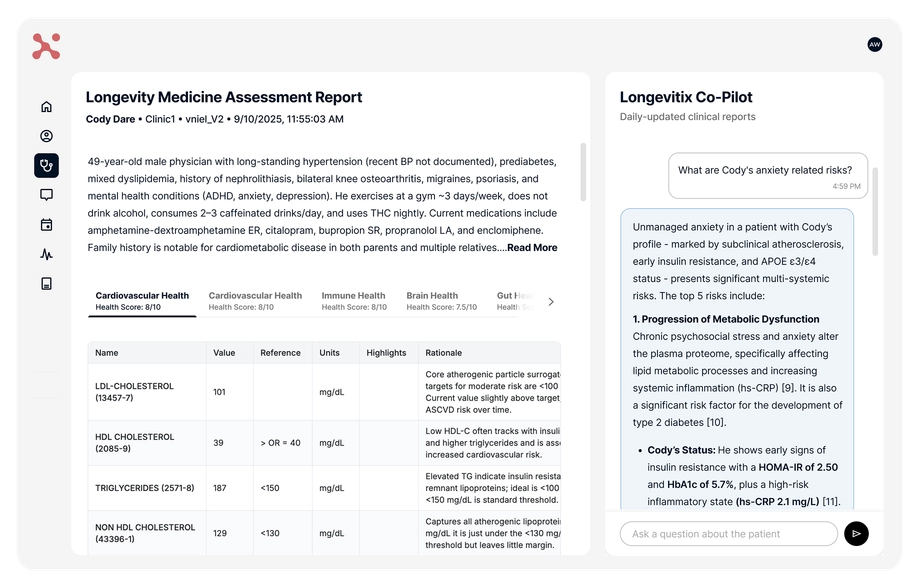
Task: Open the user profile sidebar icon
Action: click(x=46, y=136)
